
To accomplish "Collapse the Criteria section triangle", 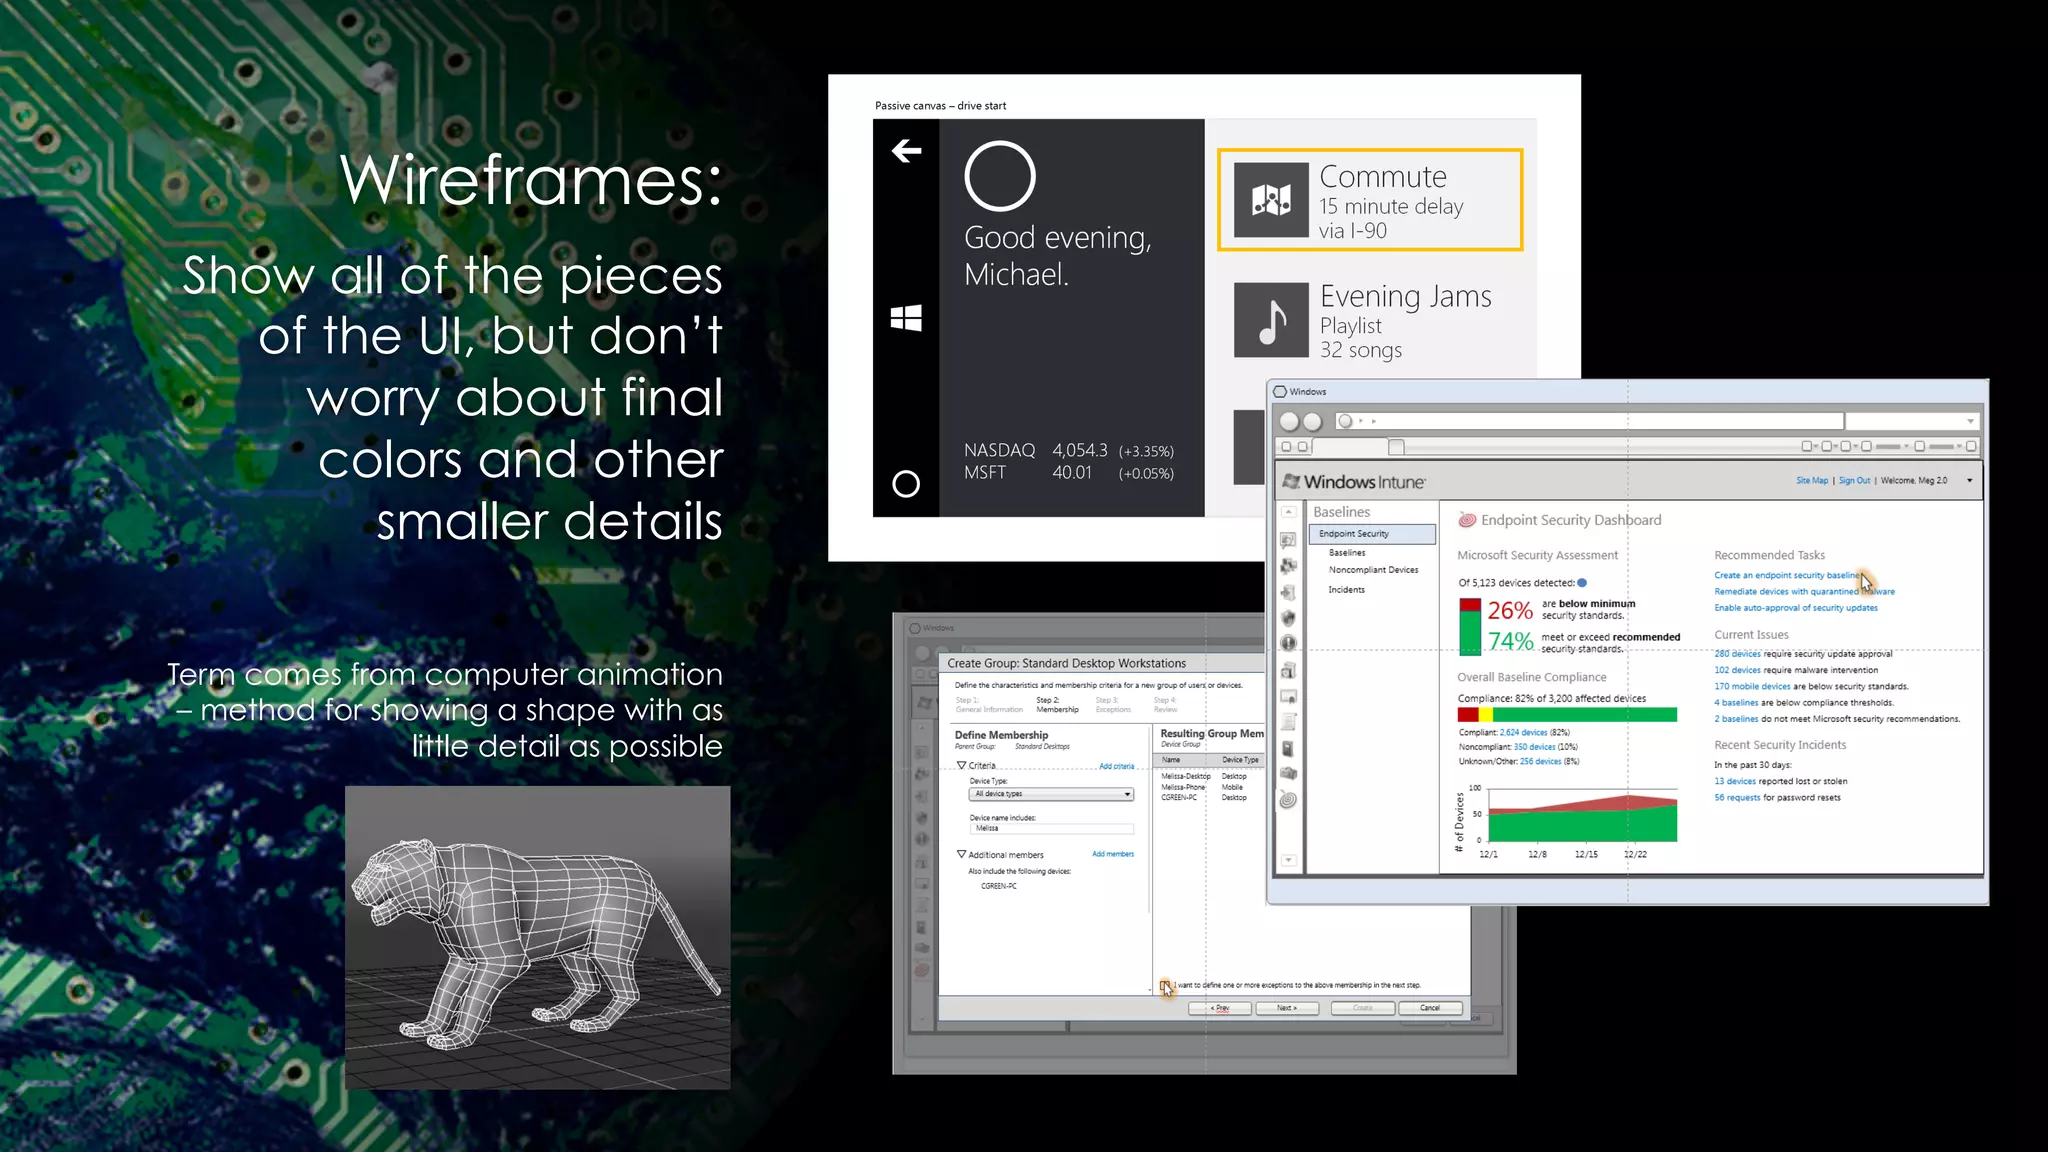I will tap(961, 765).
